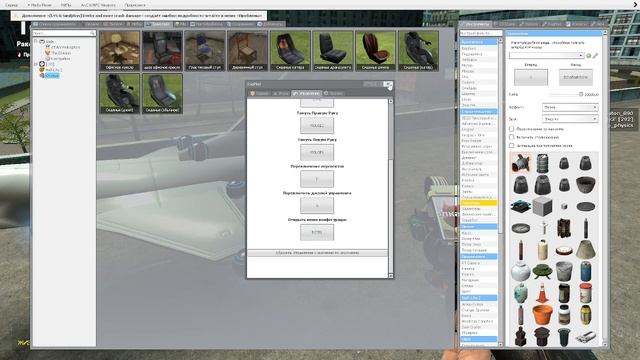
Task: Choose the green saucer model icon
Action: pyautogui.click(x=542, y=271)
